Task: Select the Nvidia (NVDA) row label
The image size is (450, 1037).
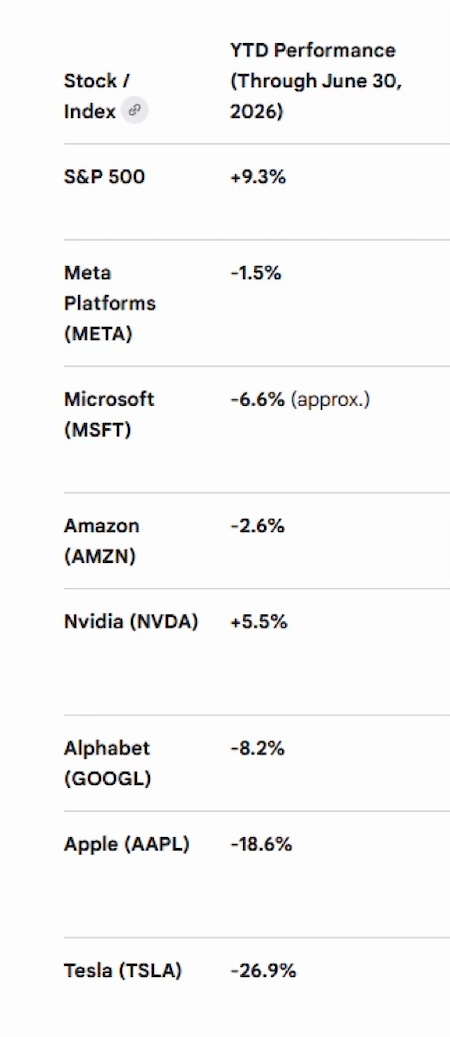Action: (x=131, y=622)
